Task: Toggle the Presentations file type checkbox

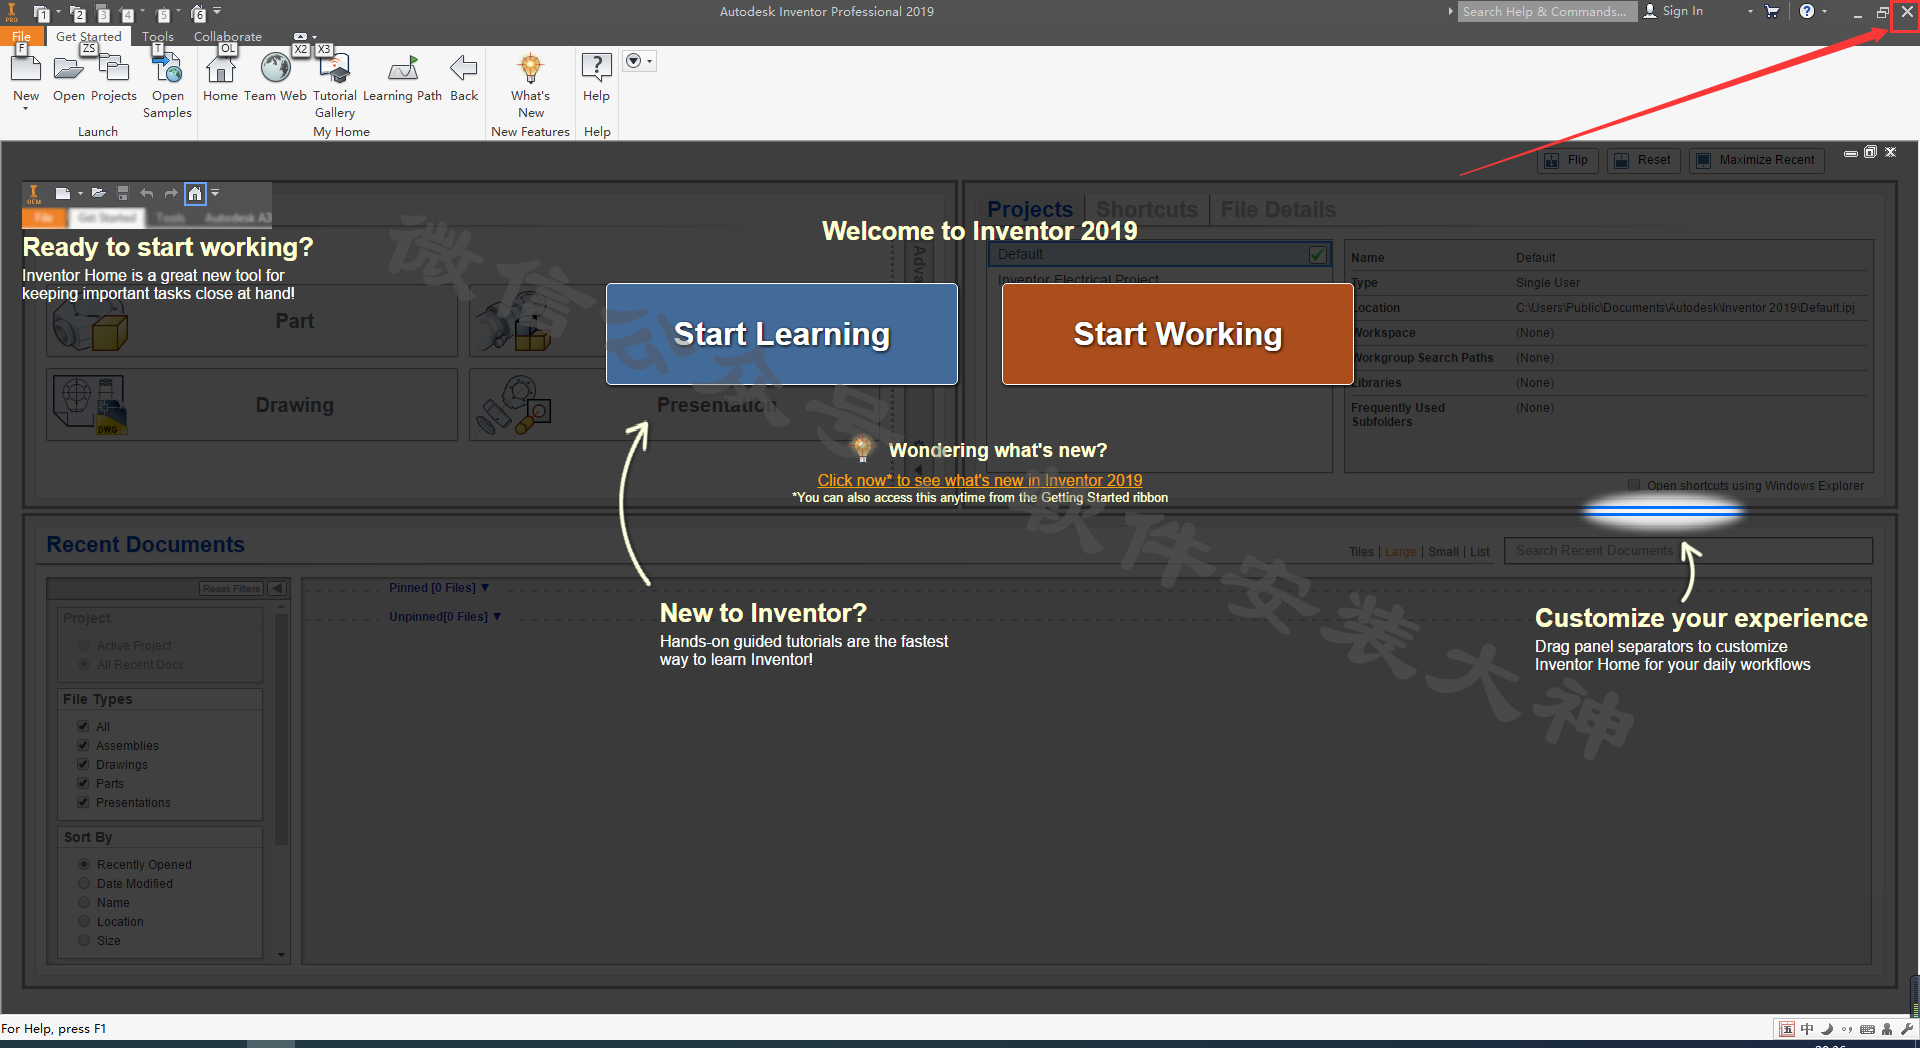Action: [83, 803]
